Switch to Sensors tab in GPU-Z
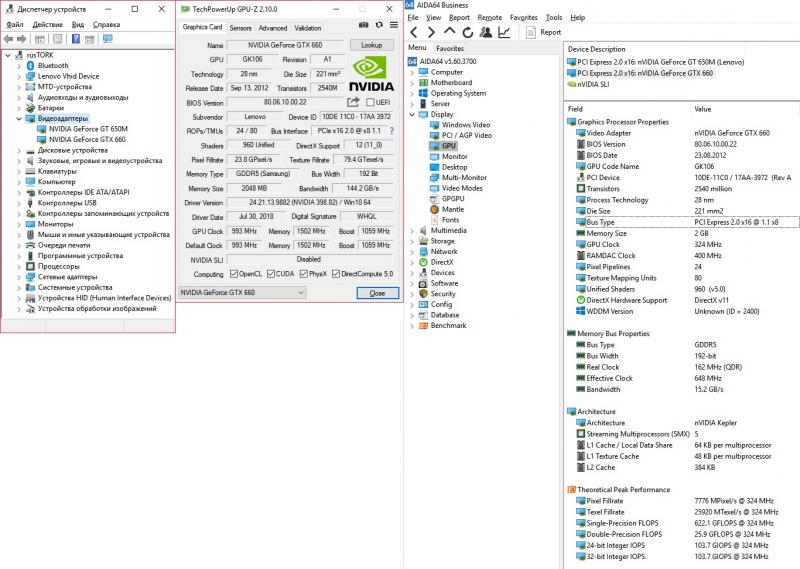 tap(240, 28)
